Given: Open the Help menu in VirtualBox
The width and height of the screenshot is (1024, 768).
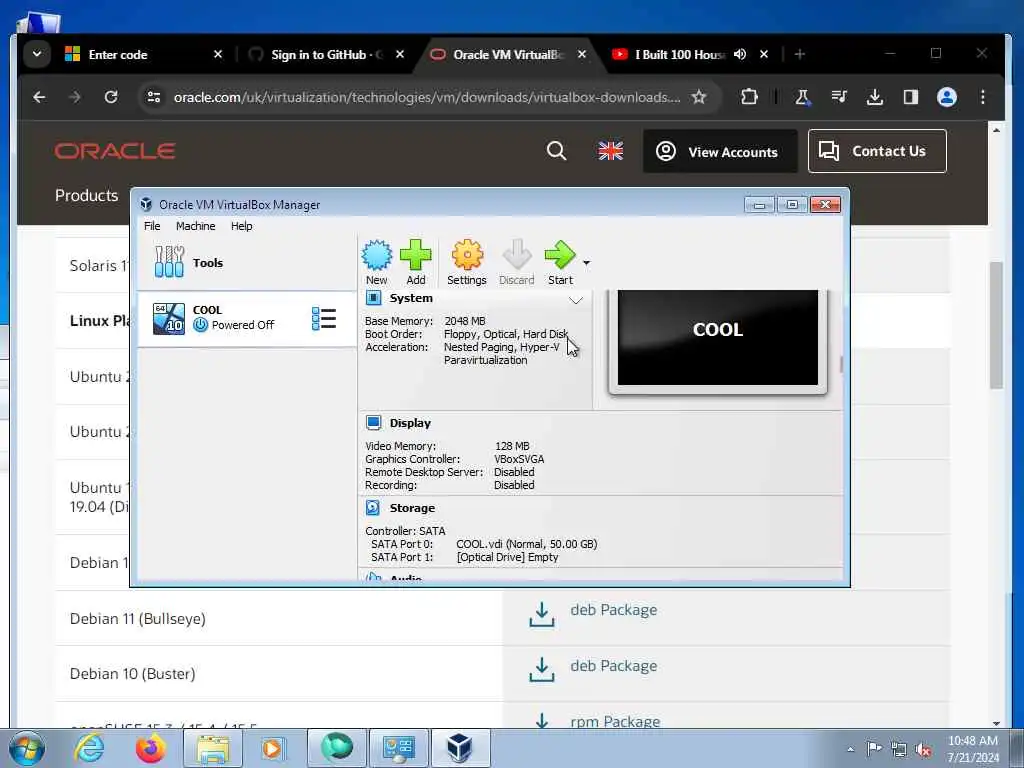Looking at the screenshot, I should click(242, 226).
